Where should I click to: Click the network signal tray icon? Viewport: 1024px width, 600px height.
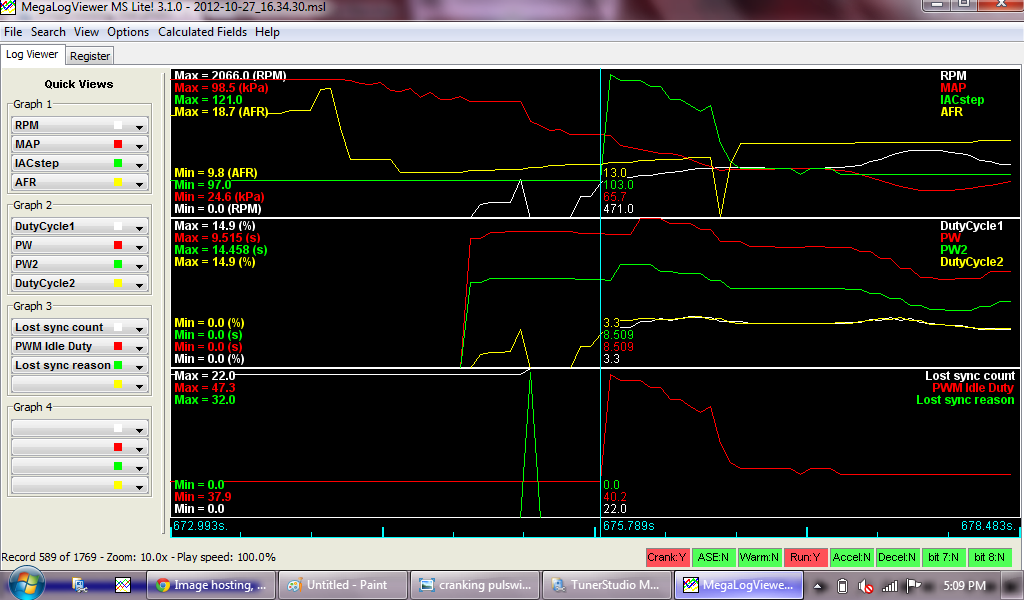tap(889, 586)
